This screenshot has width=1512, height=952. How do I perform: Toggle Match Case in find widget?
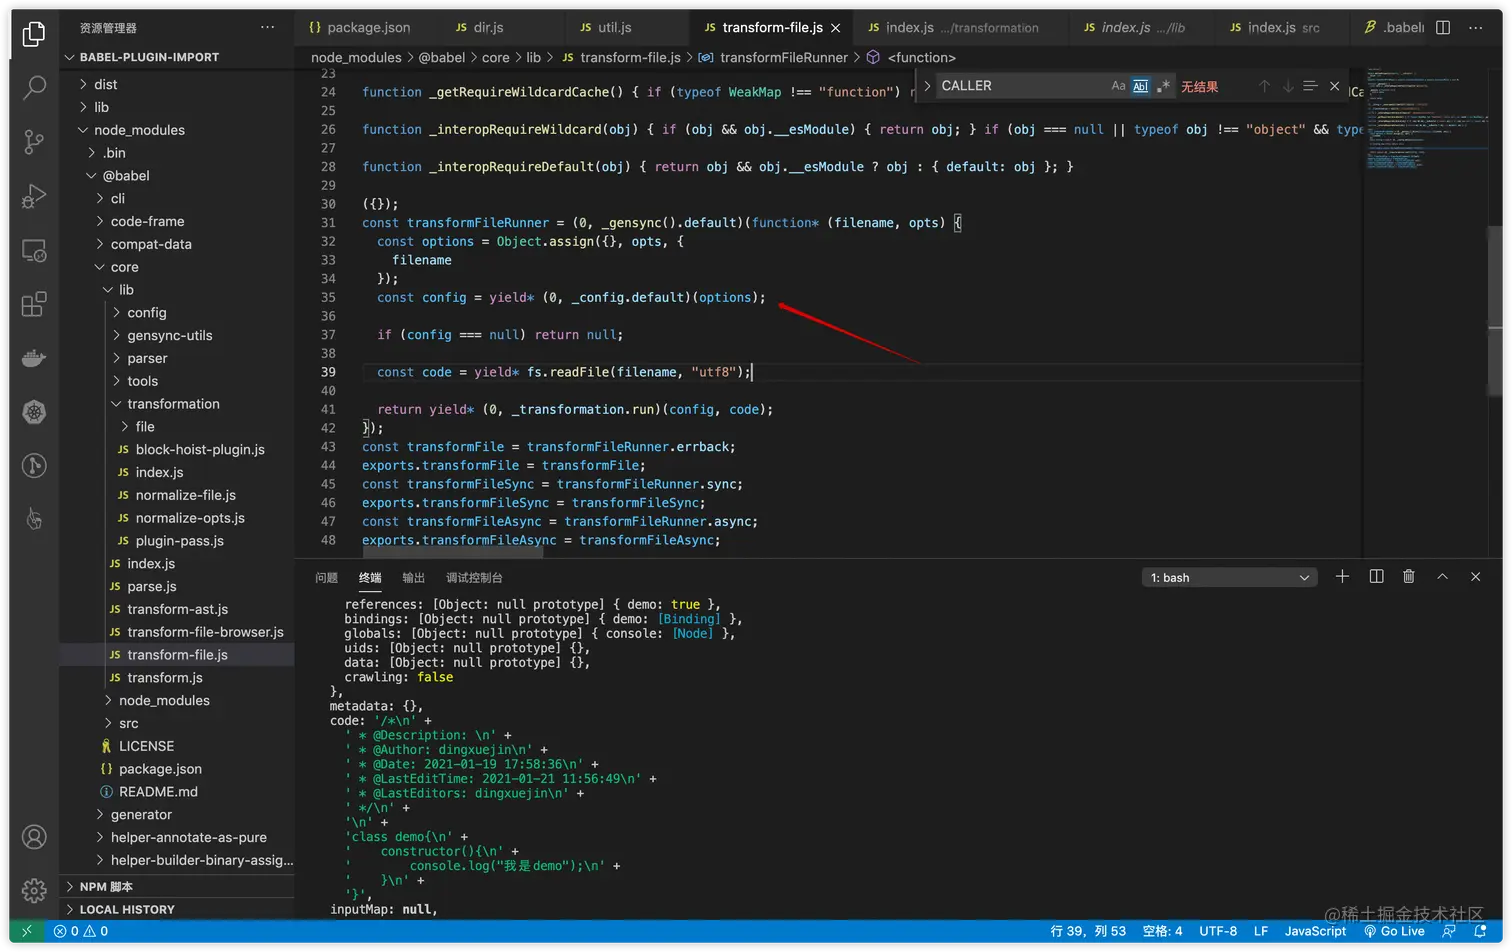coord(1118,86)
